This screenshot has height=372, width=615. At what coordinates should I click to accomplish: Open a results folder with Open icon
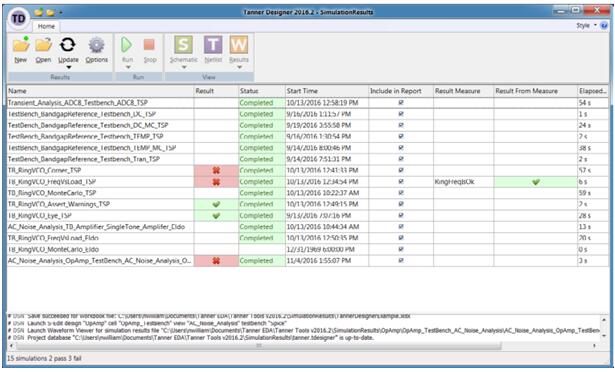[x=43, y=44]
